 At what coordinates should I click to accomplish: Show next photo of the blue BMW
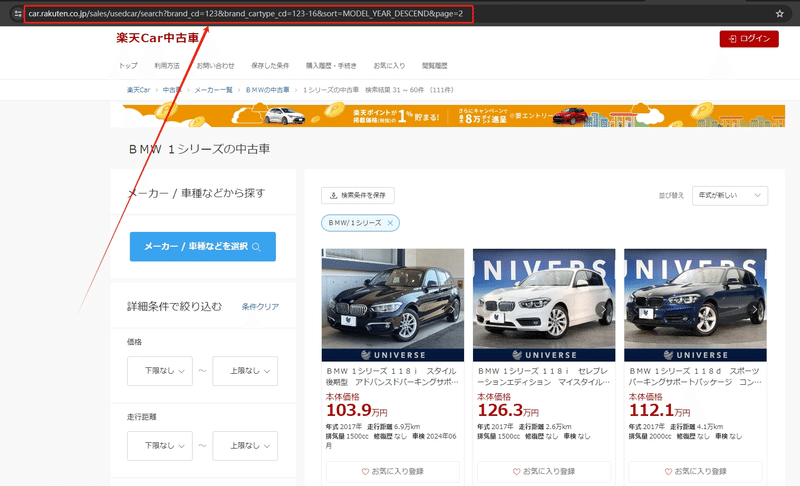755,309
